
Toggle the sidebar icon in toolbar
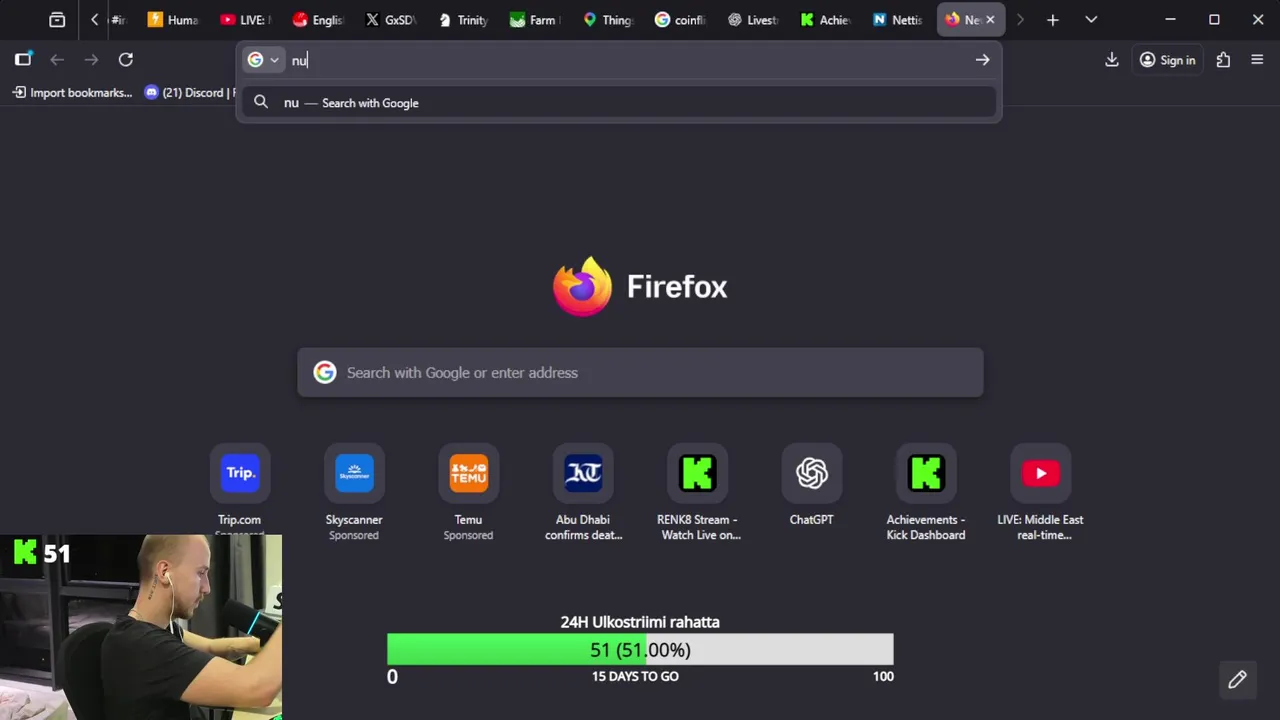(23, 59)
